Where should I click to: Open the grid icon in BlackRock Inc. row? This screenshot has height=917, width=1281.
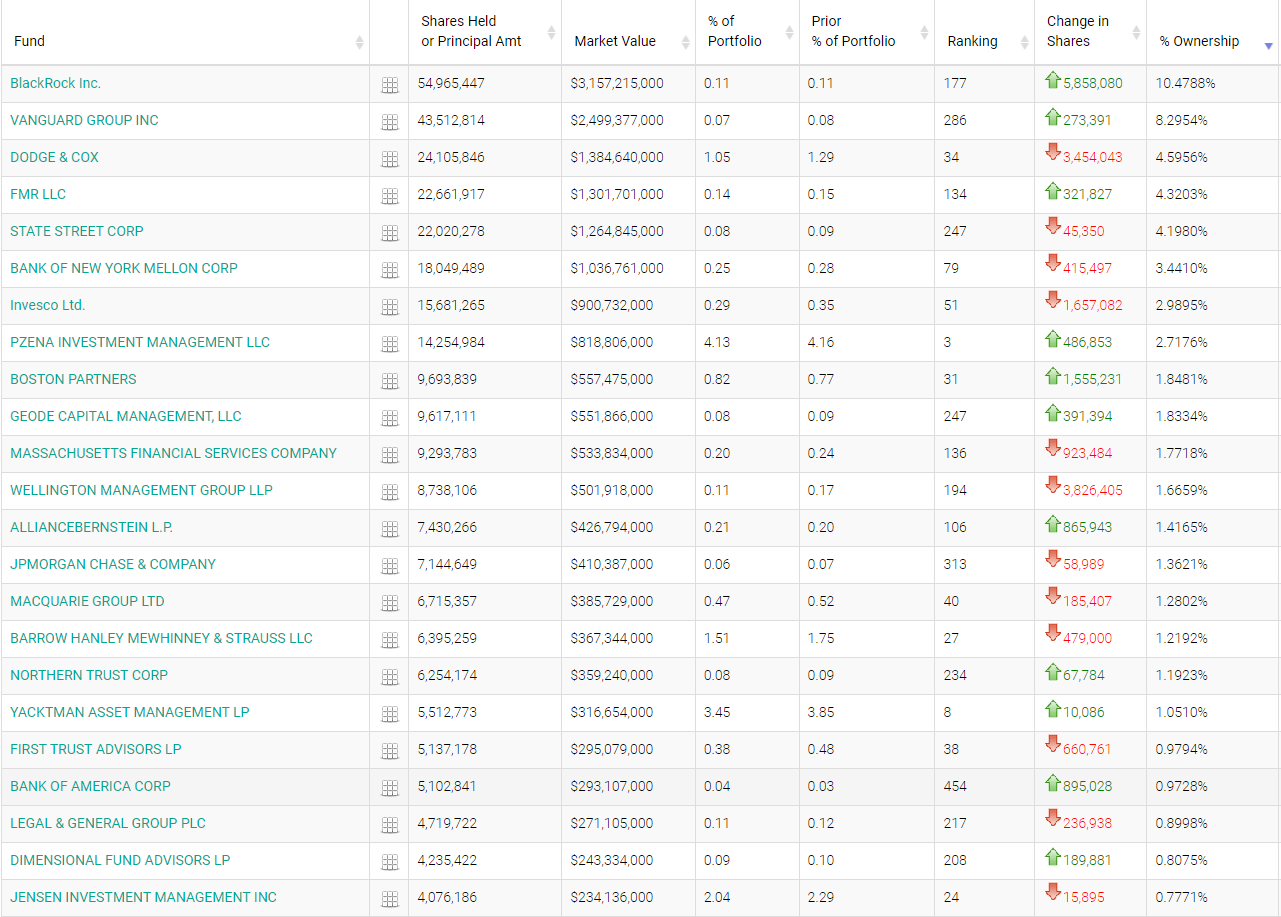[390, 85]
